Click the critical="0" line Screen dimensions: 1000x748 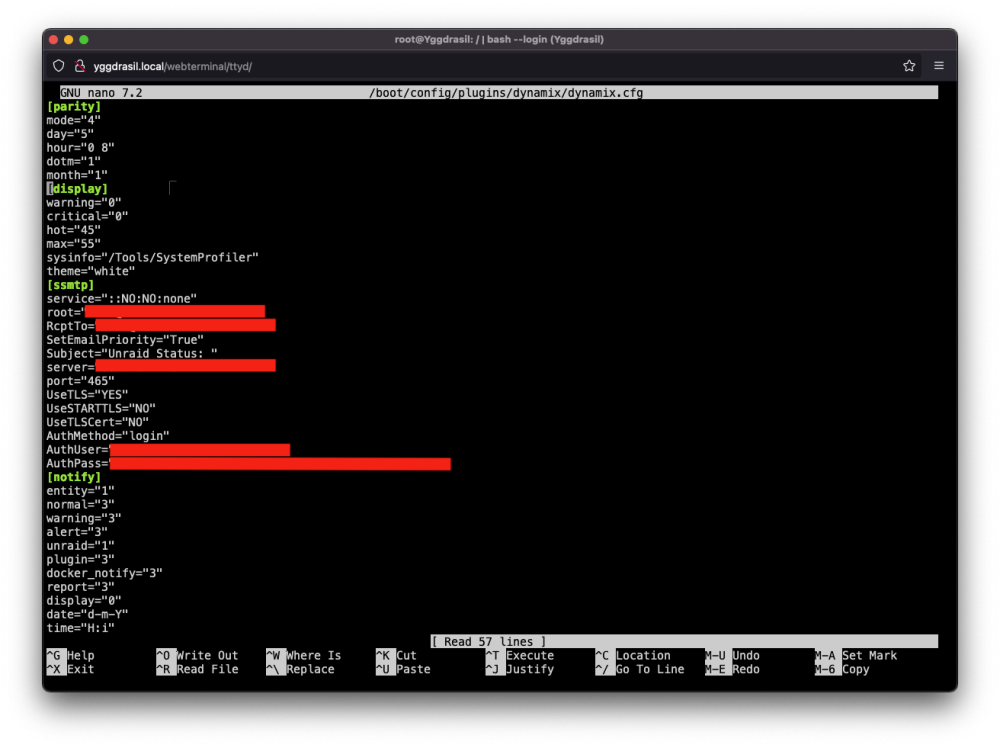click(x=87, y=216)
